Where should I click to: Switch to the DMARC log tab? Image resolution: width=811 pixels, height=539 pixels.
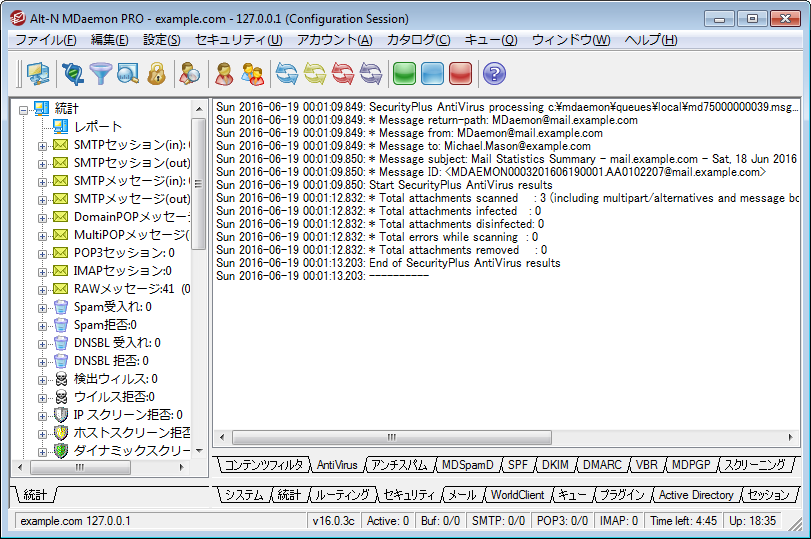602,465
